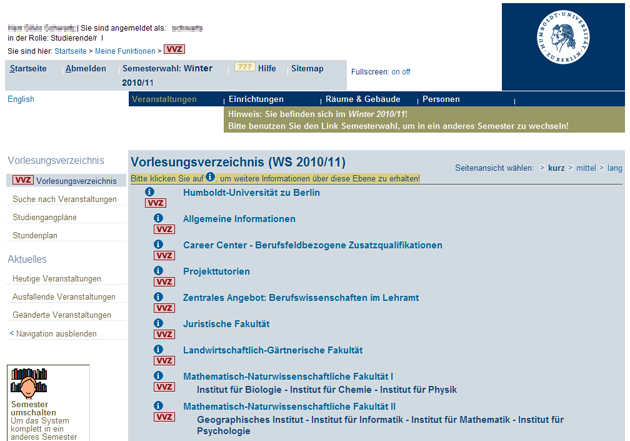
Task: Switch language to English
Action: [21, 99]
